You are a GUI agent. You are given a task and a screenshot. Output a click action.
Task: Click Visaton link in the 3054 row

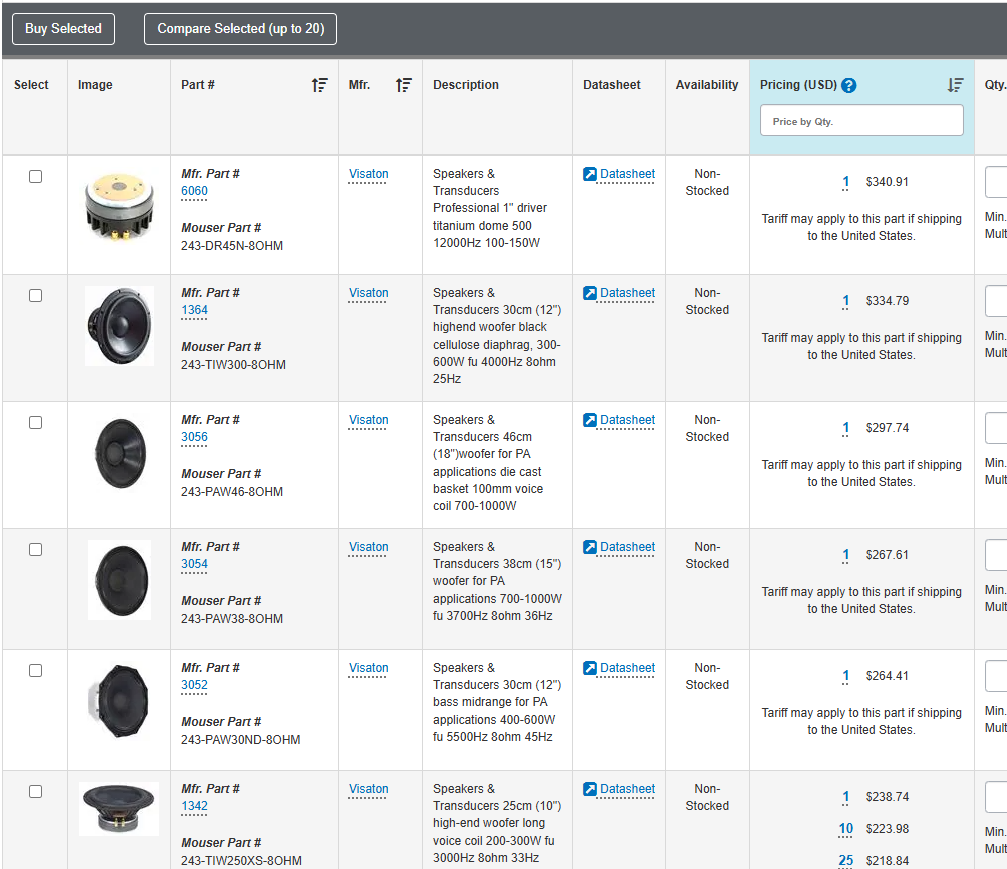[x=369, y=547]
